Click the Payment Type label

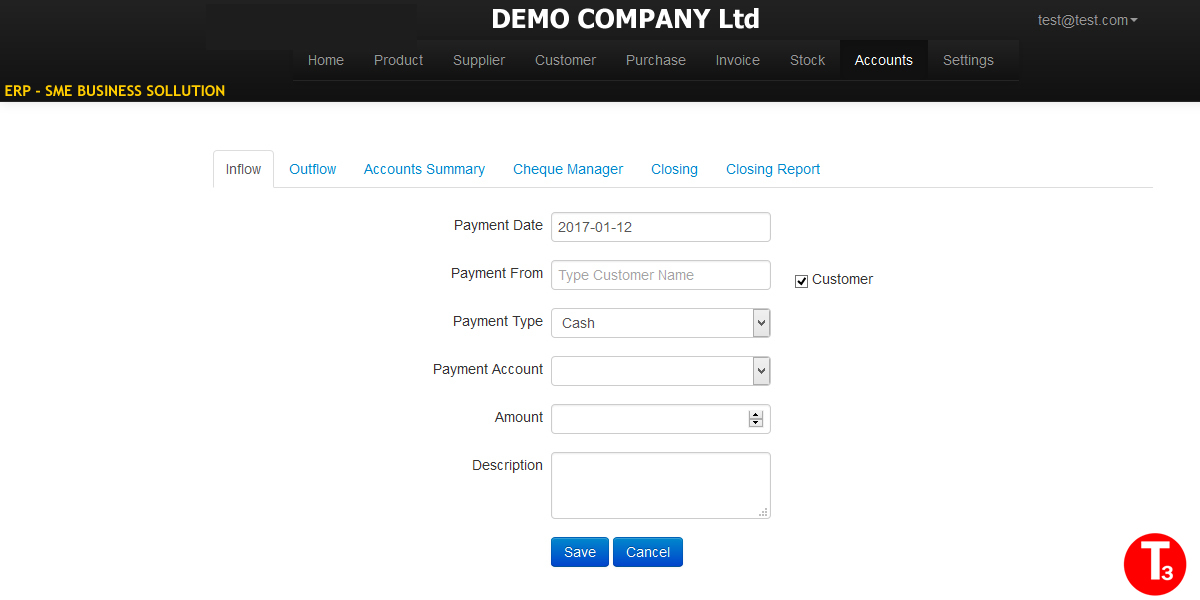(498, 321)
